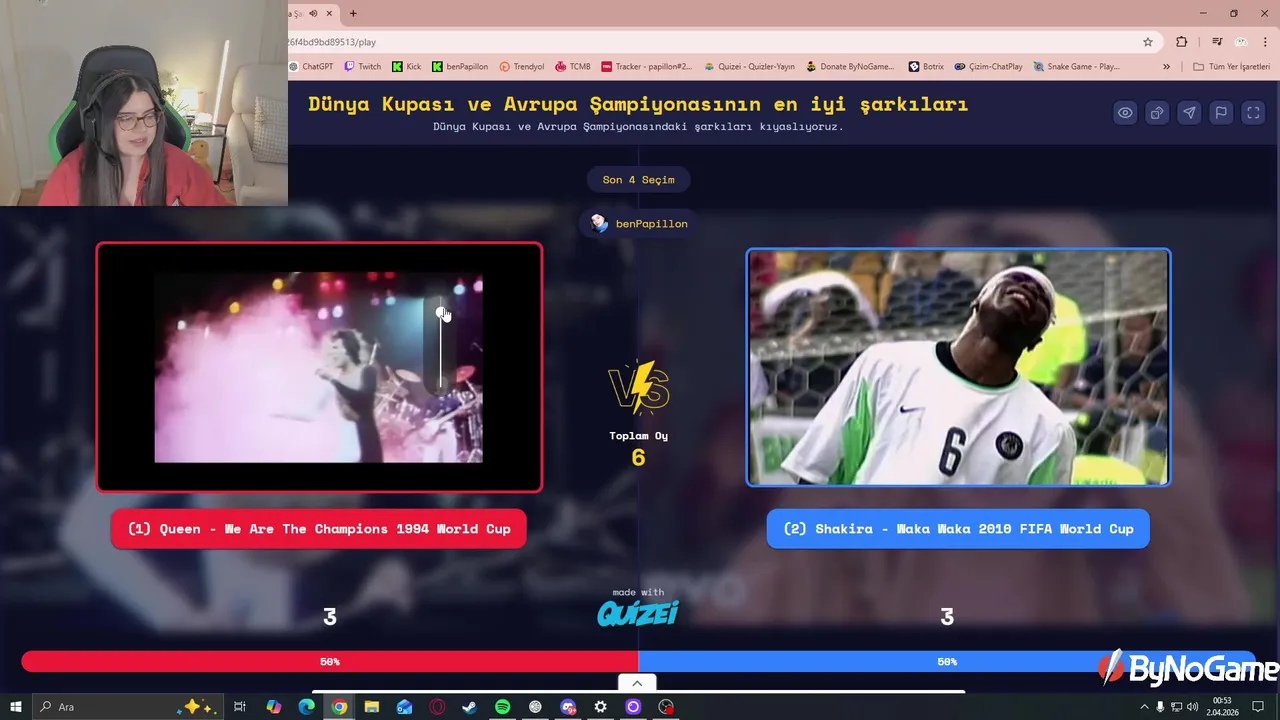Viewport: 1280px width, 720px height.
Task: Open the TCMB bookmark
Action: click(573, 67)
